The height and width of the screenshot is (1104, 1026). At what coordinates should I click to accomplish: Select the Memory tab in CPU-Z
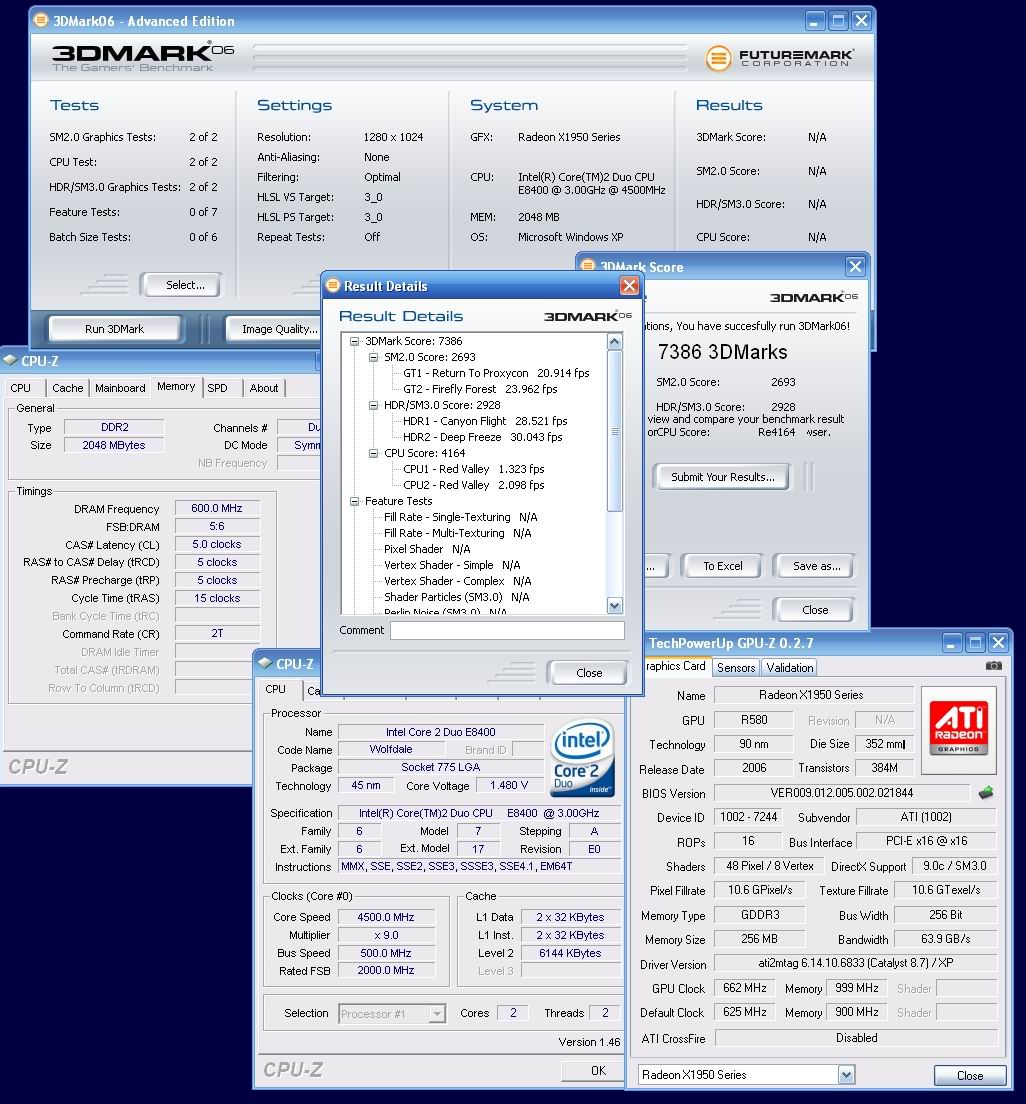click(176, 387)
